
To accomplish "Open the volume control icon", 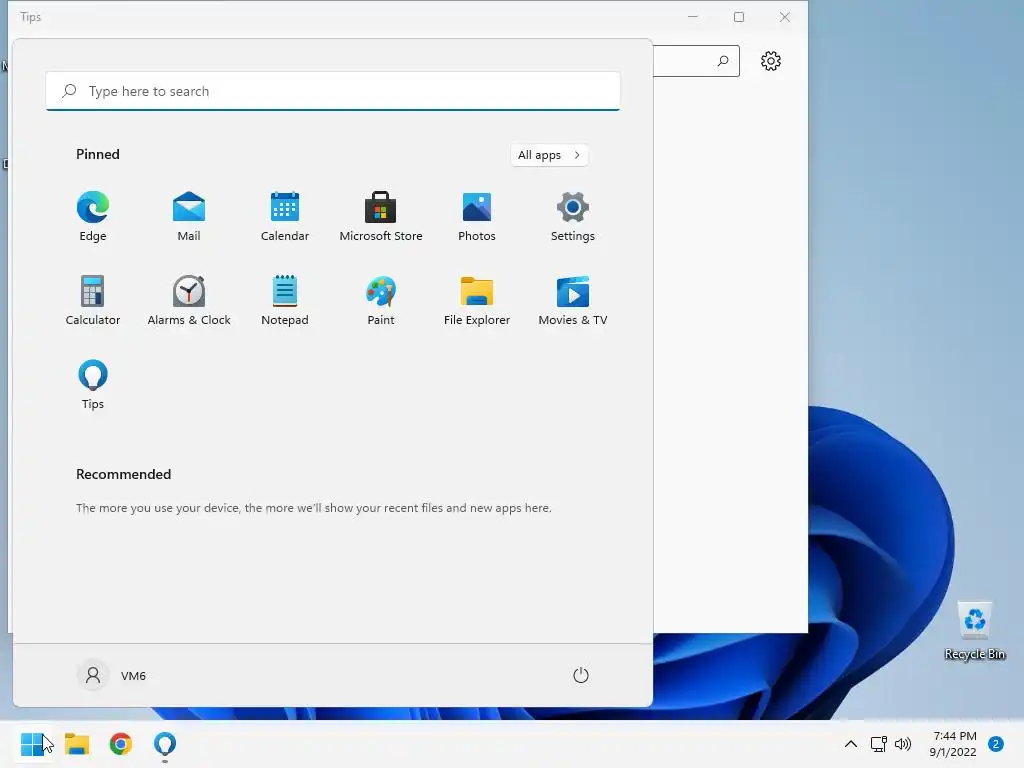I will 903,744.
